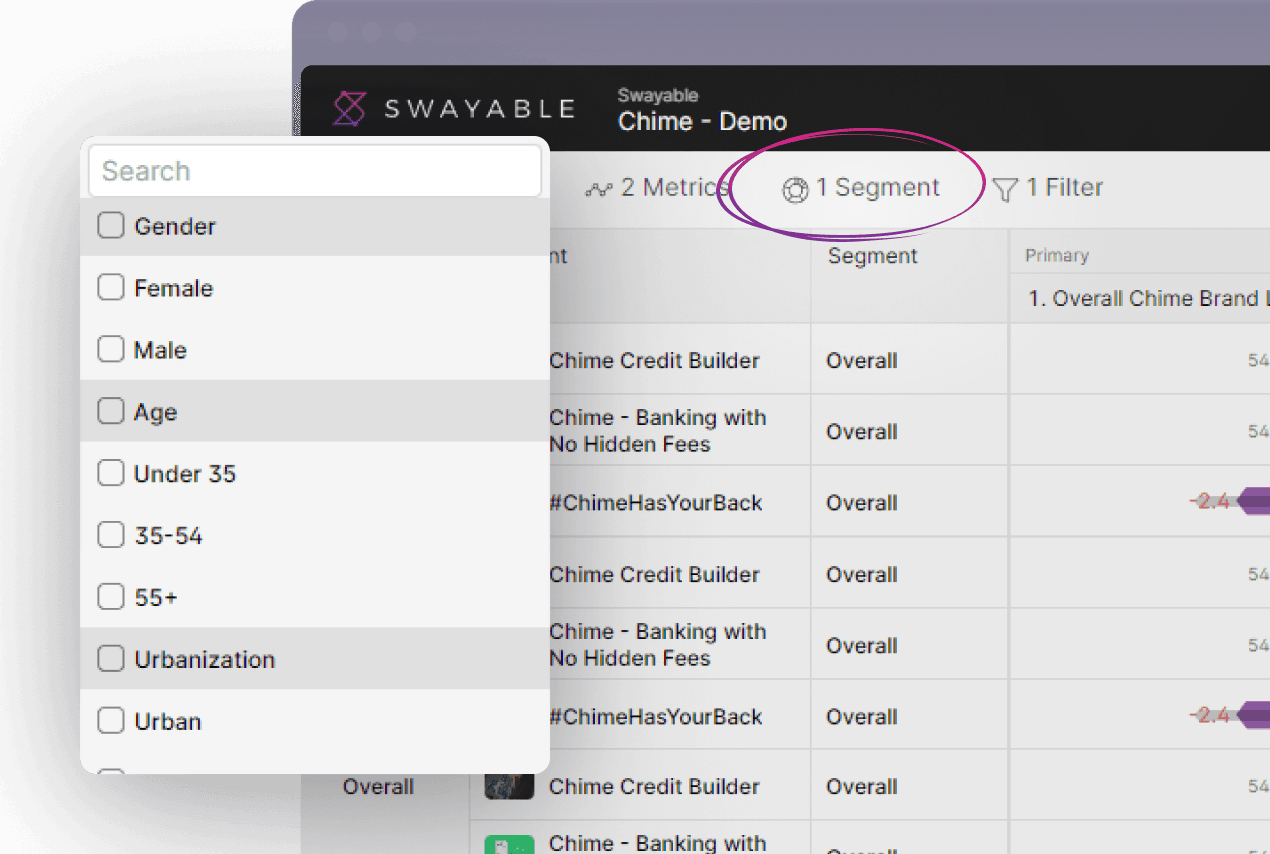This screenshot has height=854, width=1270.
Task: Tick the Urban segment checkbox
Action: pyautogui.click(x=110, y=722)
